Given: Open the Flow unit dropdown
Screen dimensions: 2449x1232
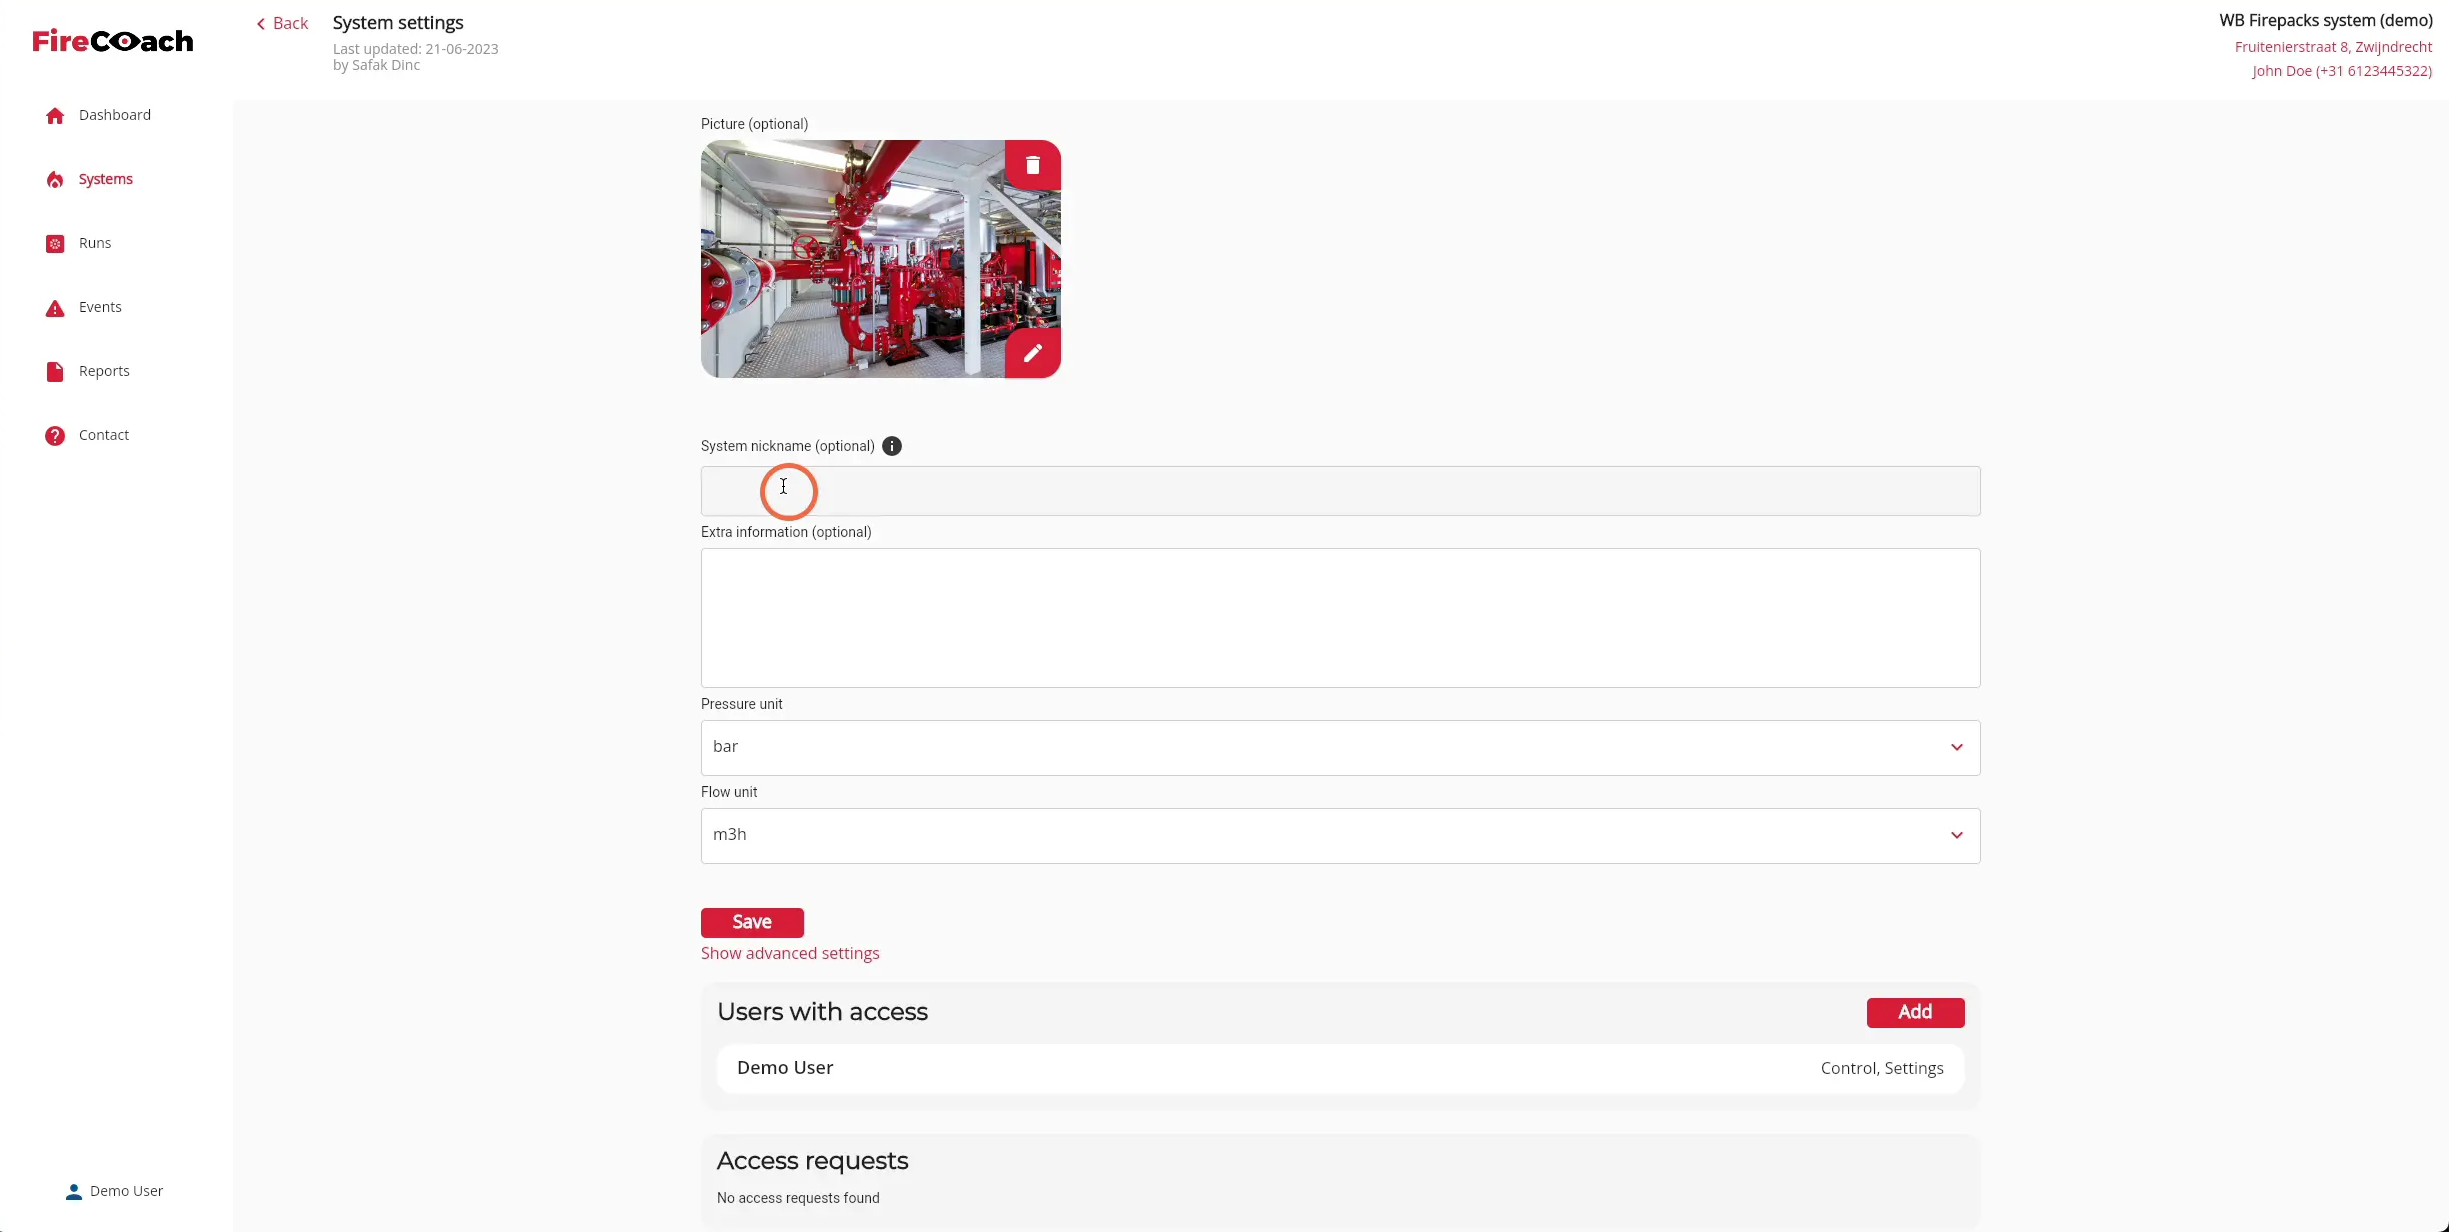Looking at the screenshot, I should [x=1340, y=836].
